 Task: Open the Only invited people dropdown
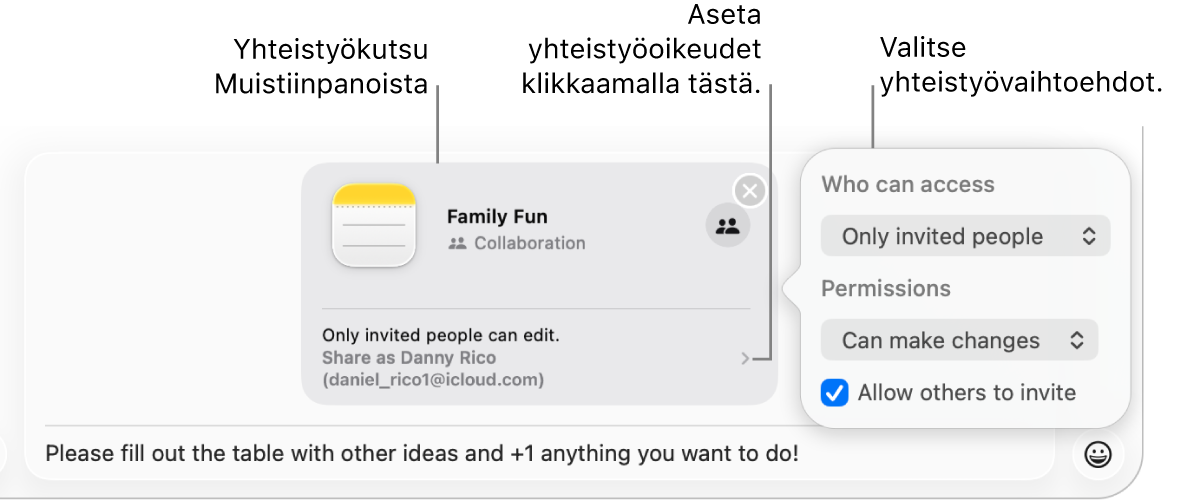tap(964, 237)
